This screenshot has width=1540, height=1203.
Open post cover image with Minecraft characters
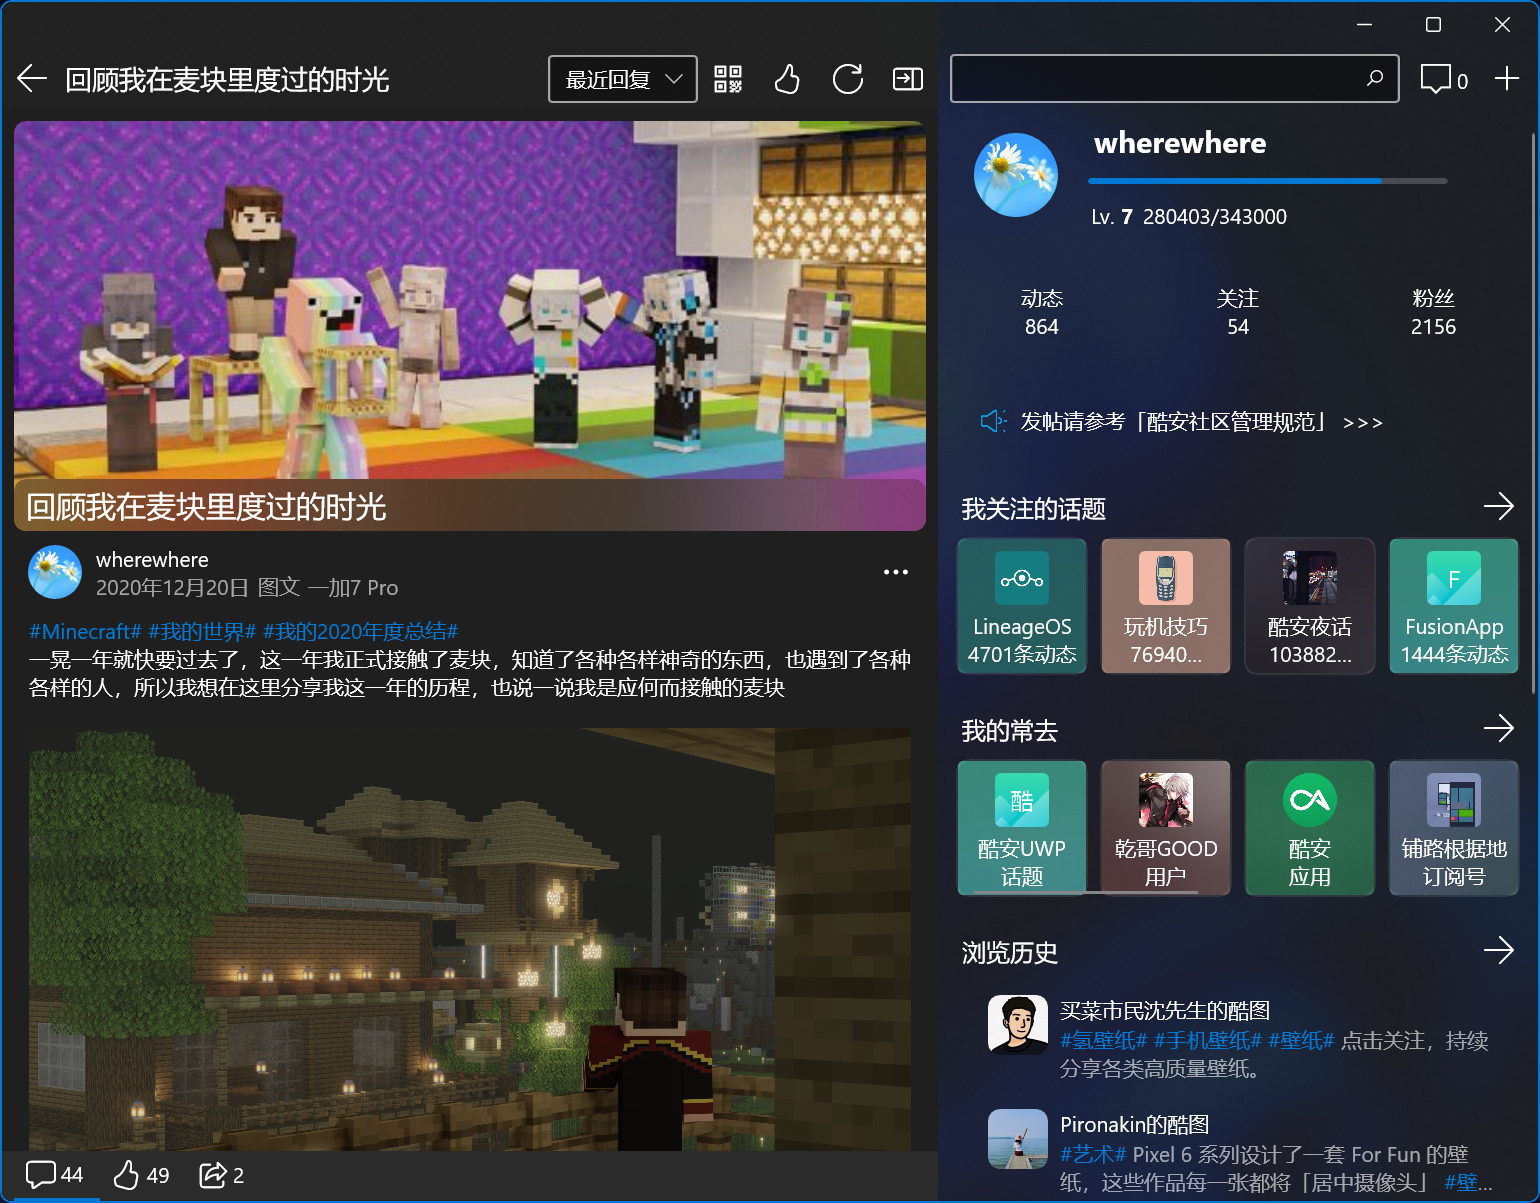point(470,325)
